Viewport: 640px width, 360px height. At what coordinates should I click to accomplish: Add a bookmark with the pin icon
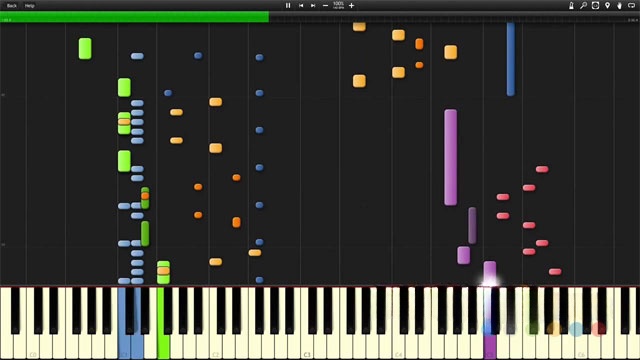[607, 6]
